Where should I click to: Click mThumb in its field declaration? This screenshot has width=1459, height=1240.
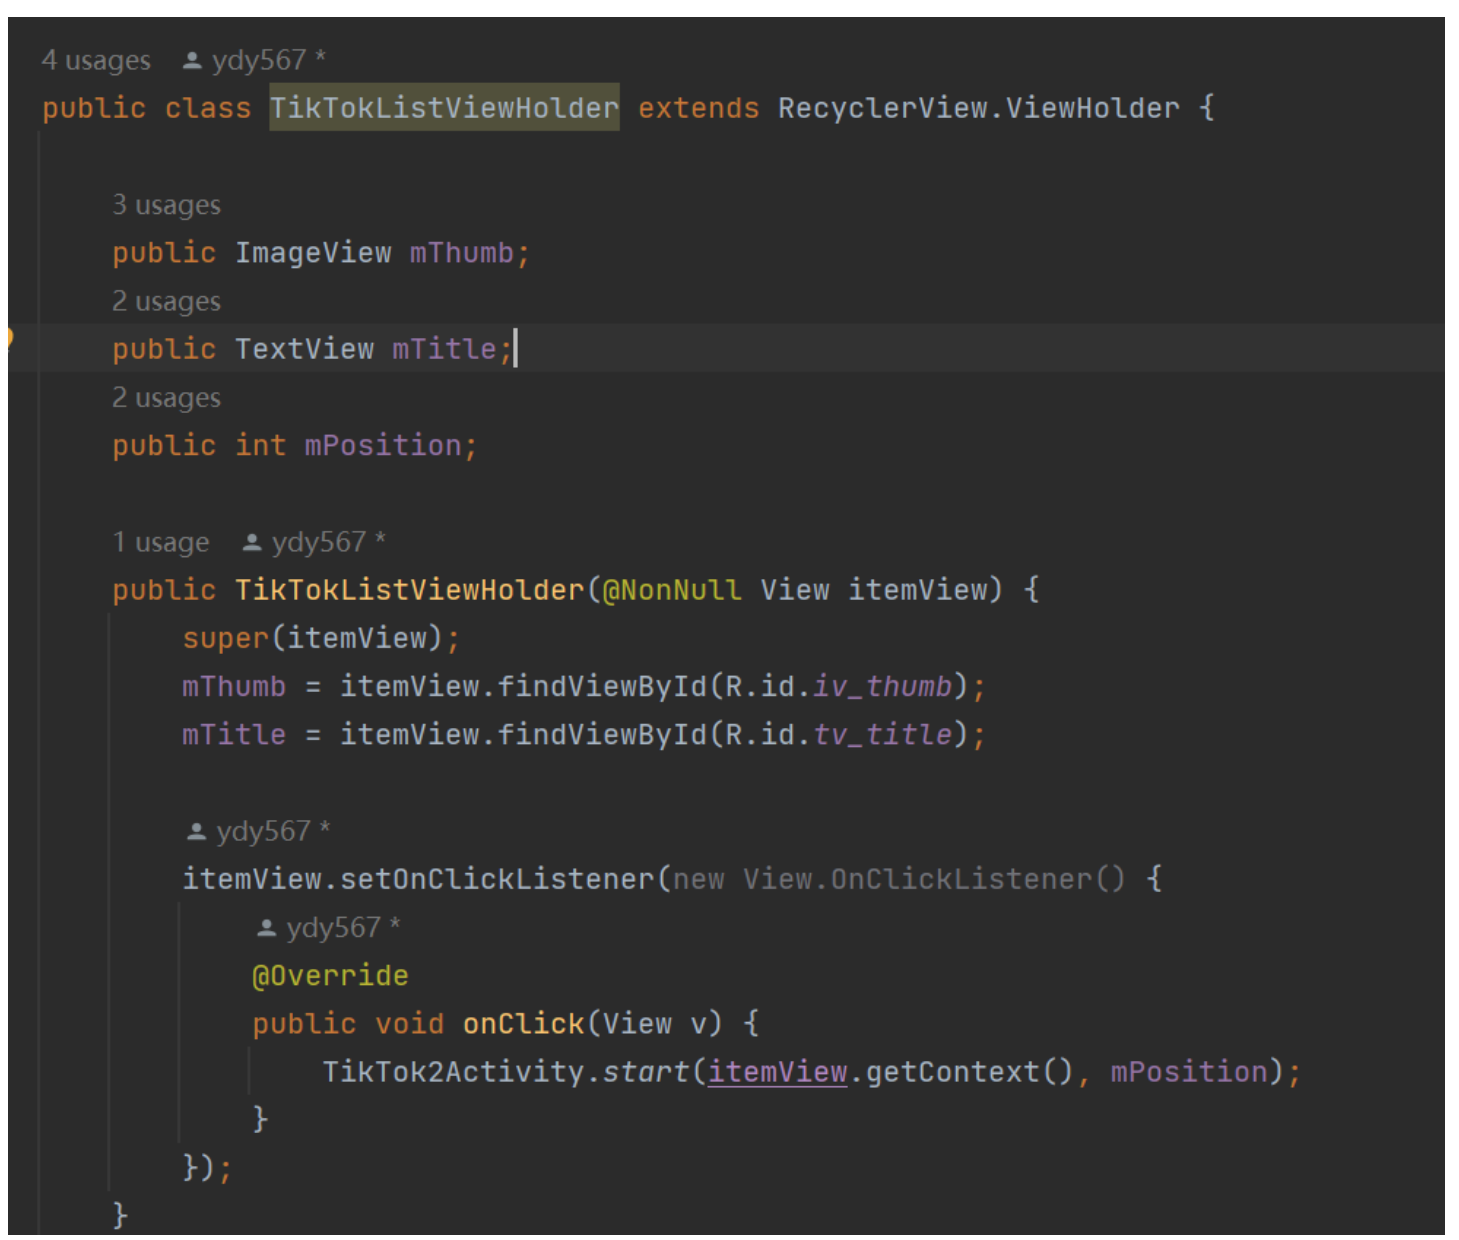[461, 253]
